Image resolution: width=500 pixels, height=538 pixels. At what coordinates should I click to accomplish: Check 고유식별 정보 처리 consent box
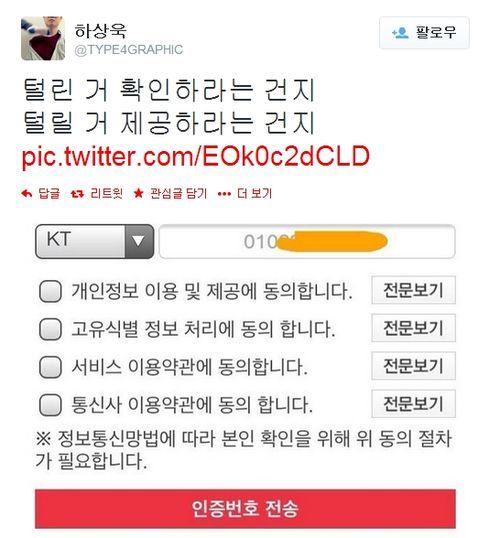[x=50, y=329]
